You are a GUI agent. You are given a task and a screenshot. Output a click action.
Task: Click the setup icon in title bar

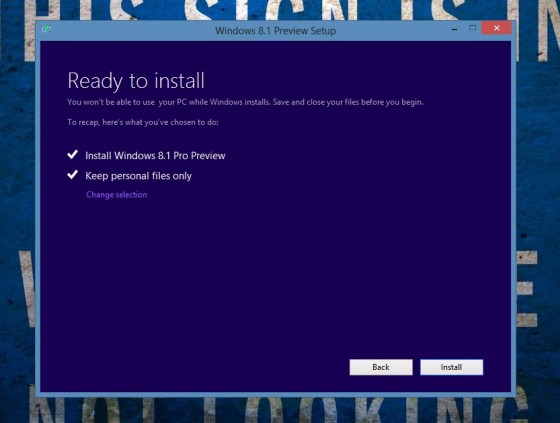[46, 29]
